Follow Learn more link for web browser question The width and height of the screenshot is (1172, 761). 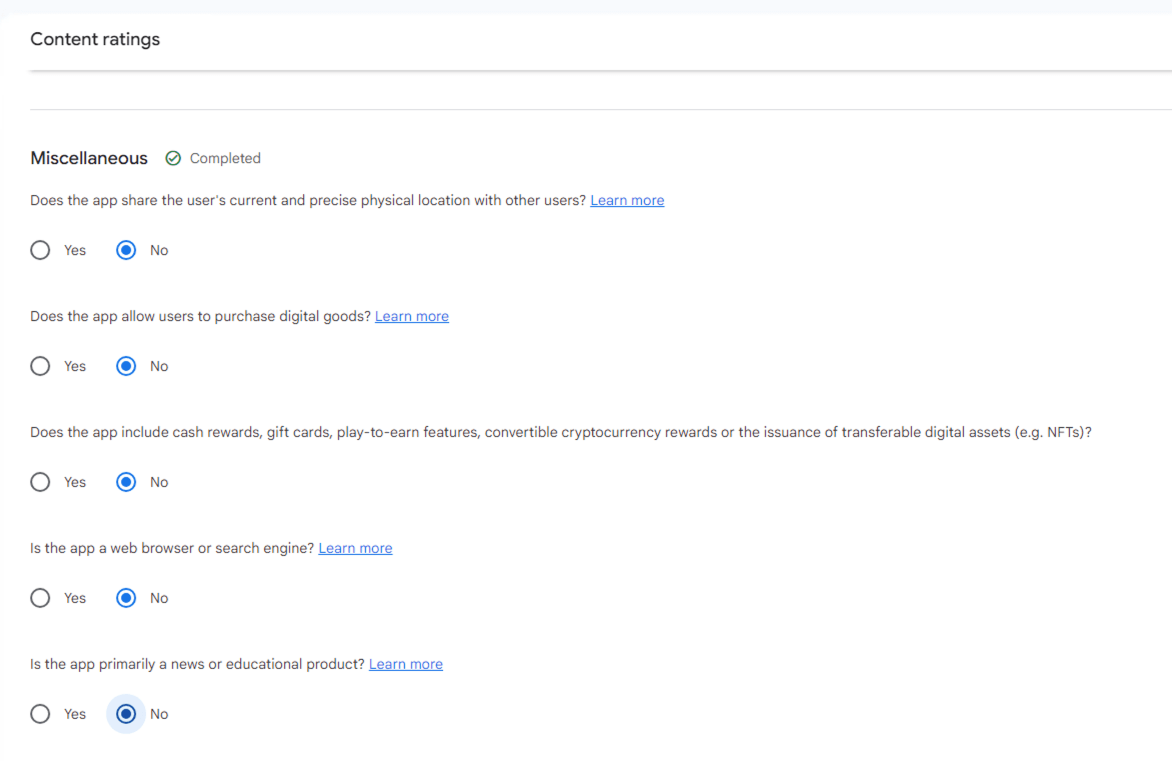[355, 548]
